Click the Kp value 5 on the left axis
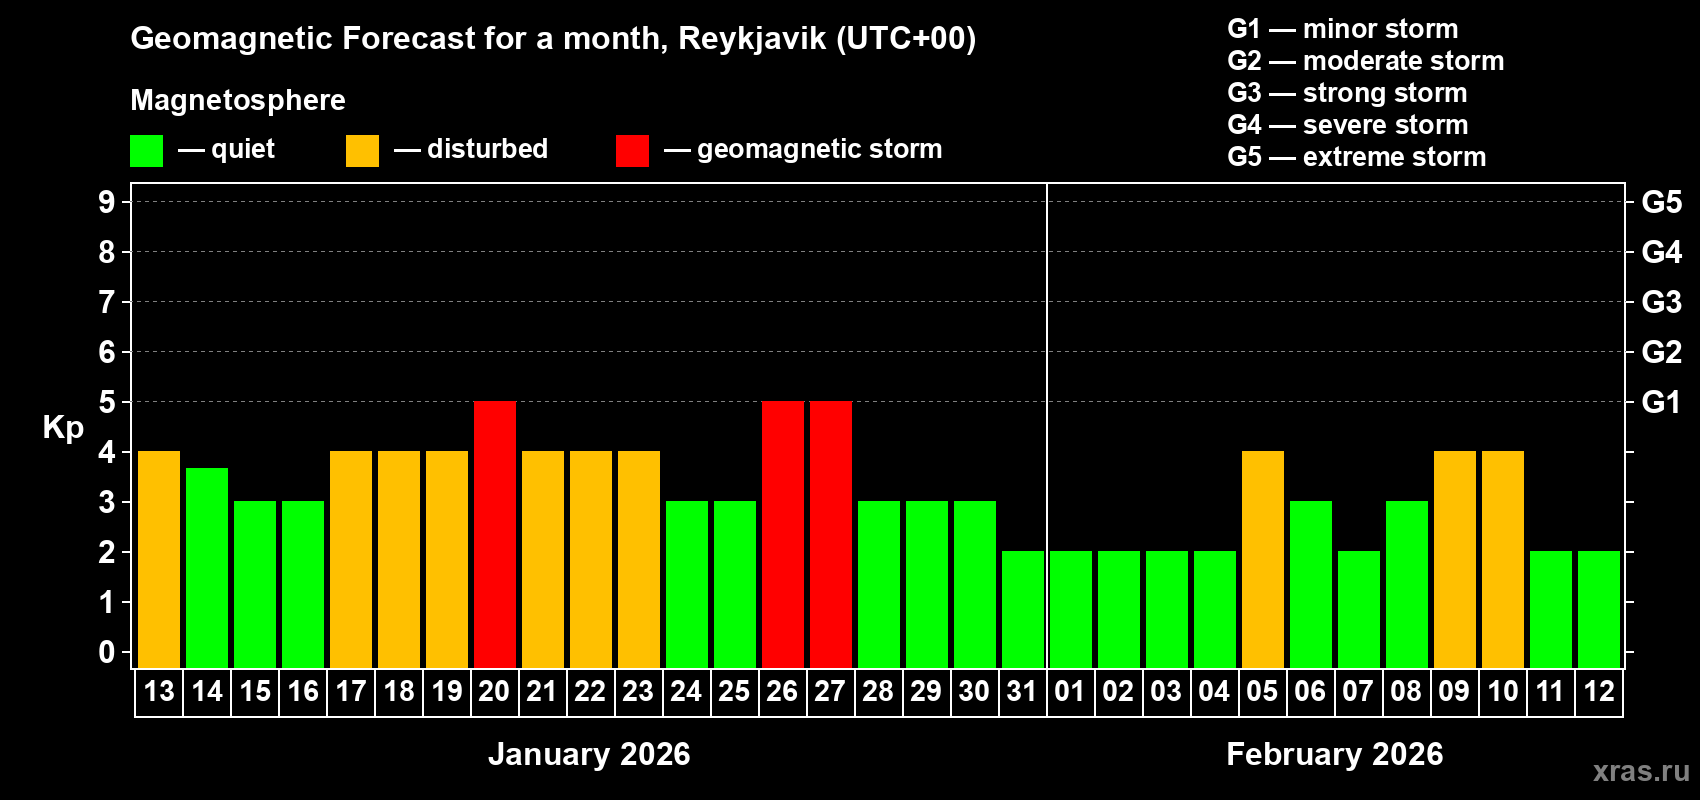The image size is (1700, 800). (107, 402)
